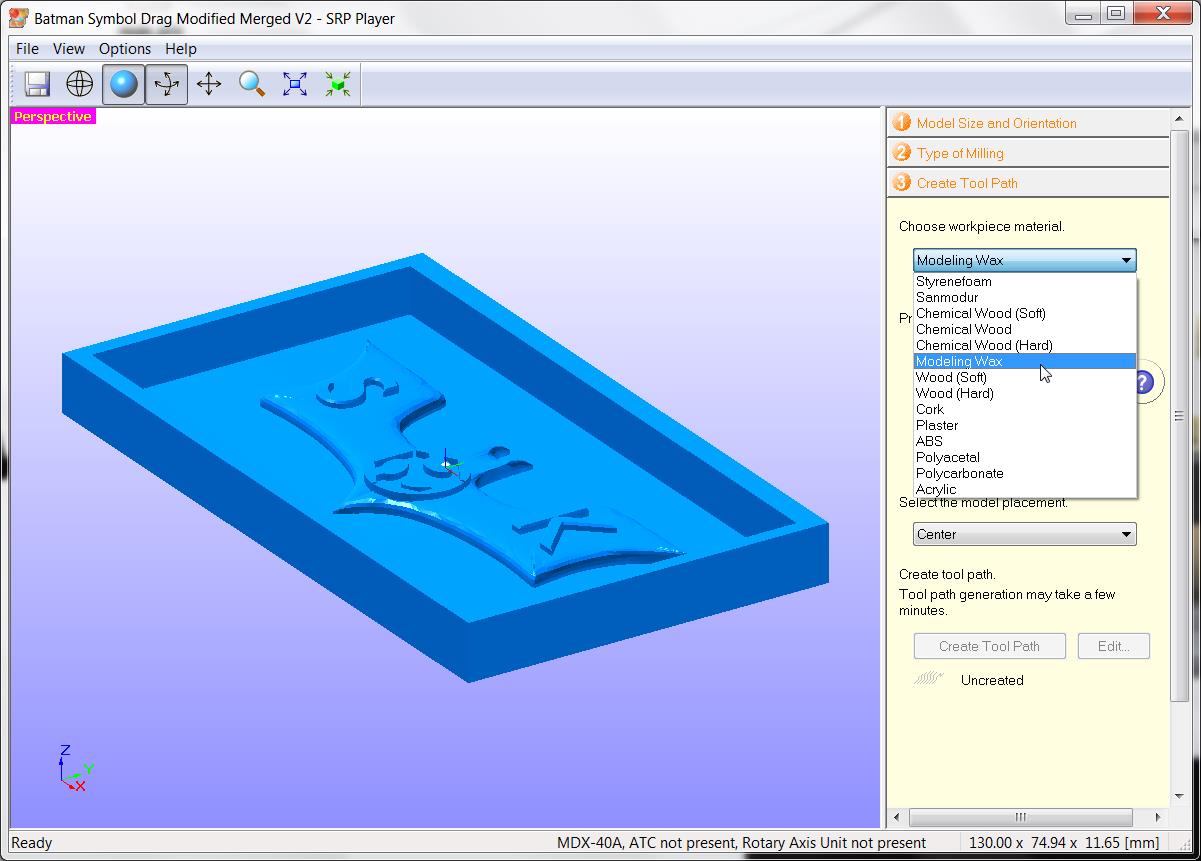Click the SRP Player title bar icon

coord(18,18)
